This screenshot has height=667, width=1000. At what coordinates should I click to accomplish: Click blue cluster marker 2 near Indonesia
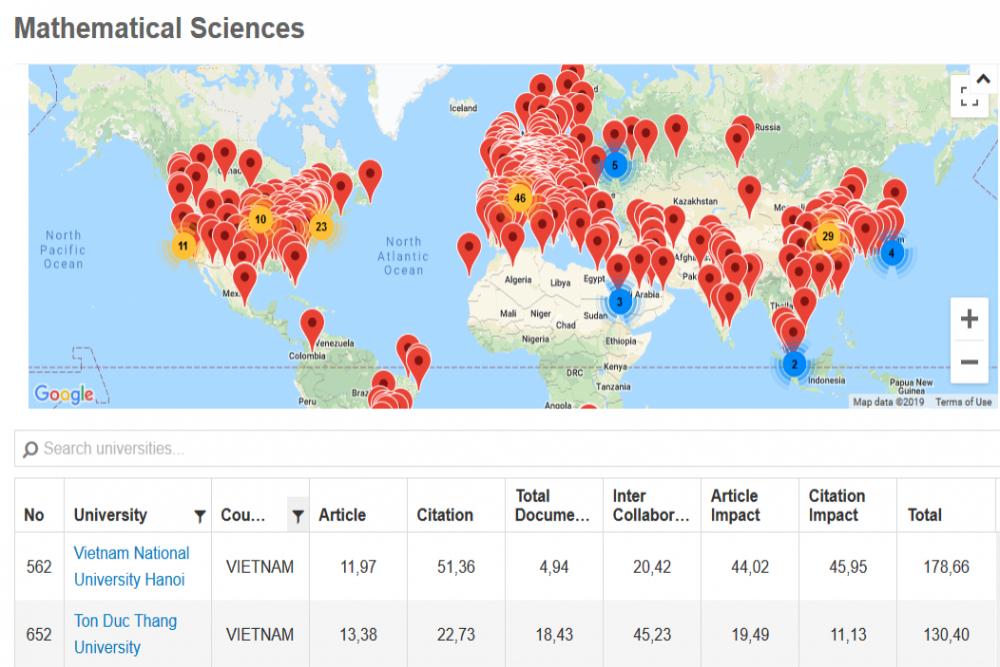click(x=794, y=365)
